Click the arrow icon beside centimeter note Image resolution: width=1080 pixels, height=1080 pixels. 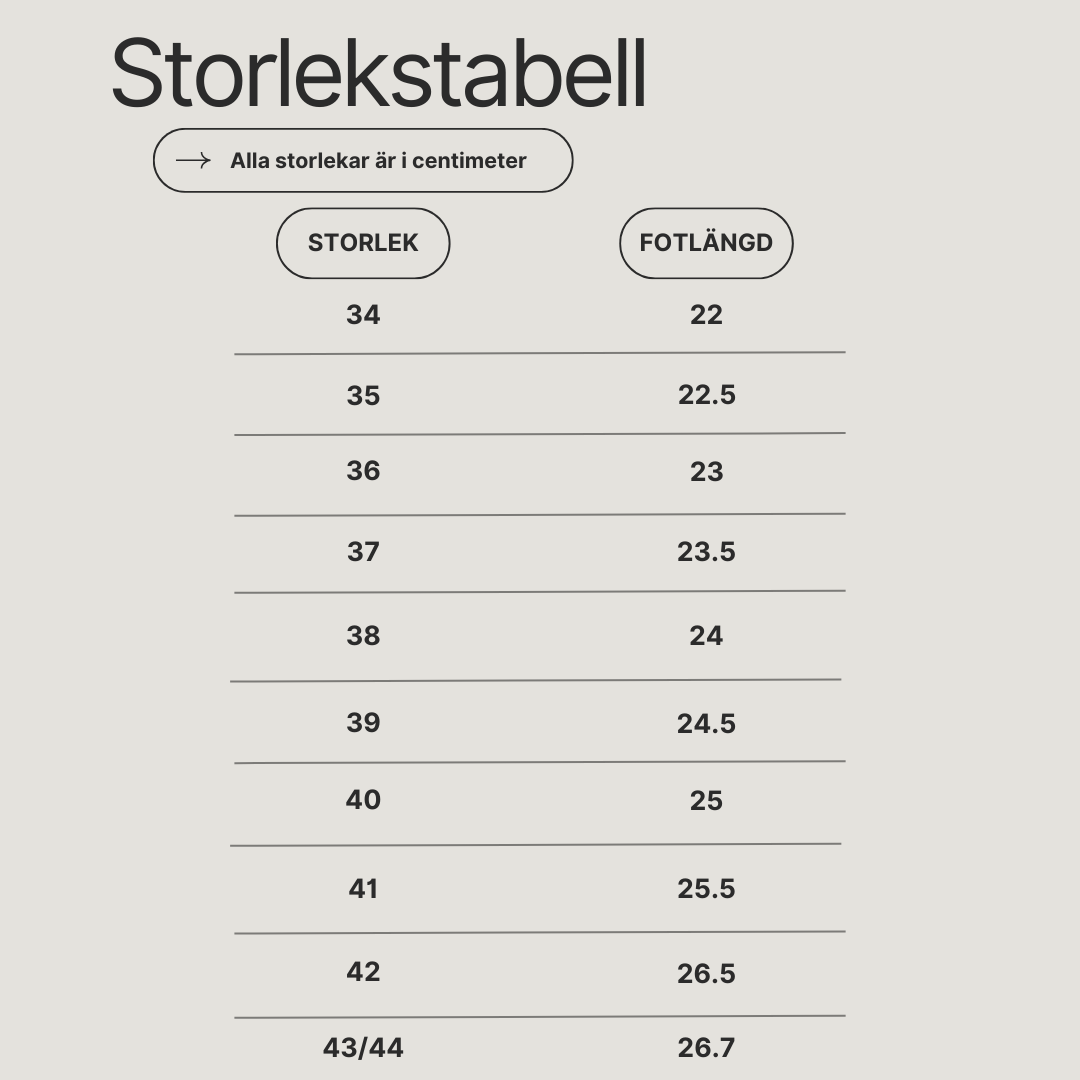[x=193, y=160]
